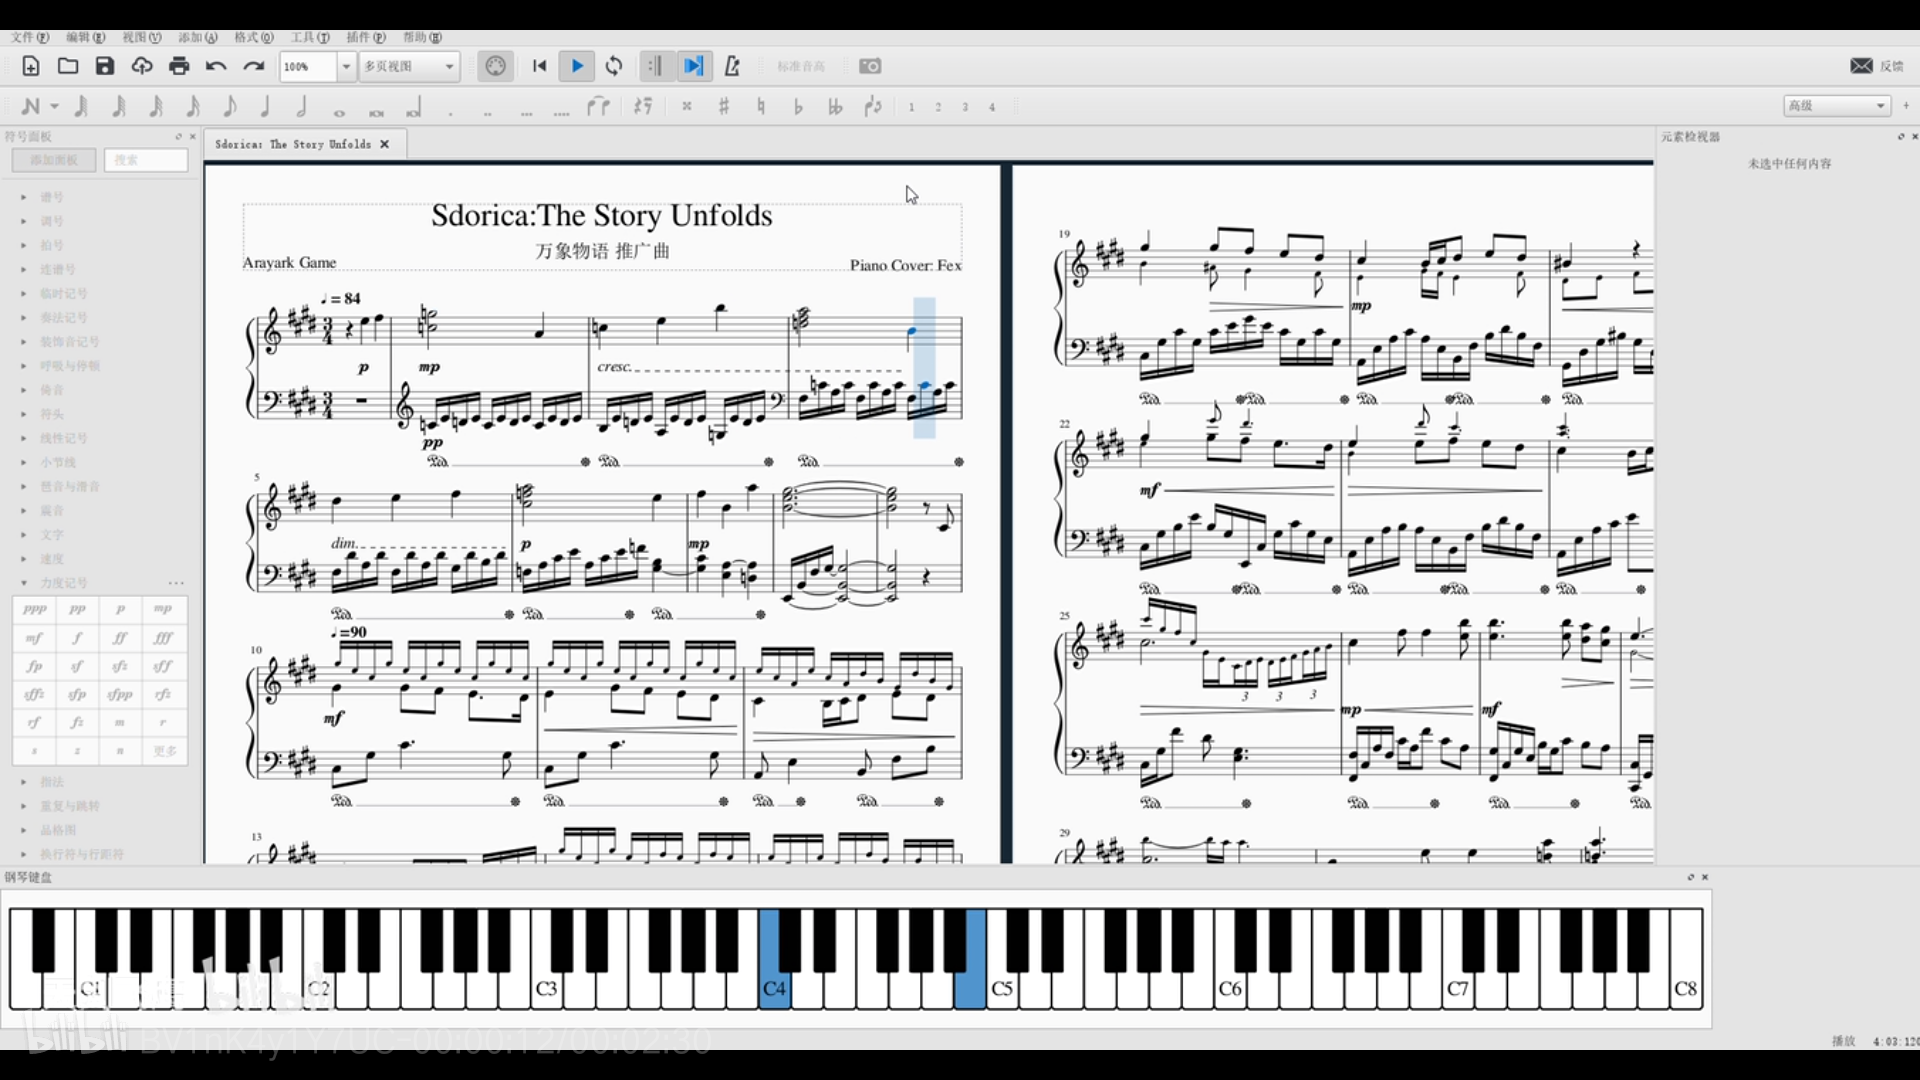The width and height of the screenshot is (1920, 1080).
Task: Open the feedback envelope icon
Action: point(1861,66)
